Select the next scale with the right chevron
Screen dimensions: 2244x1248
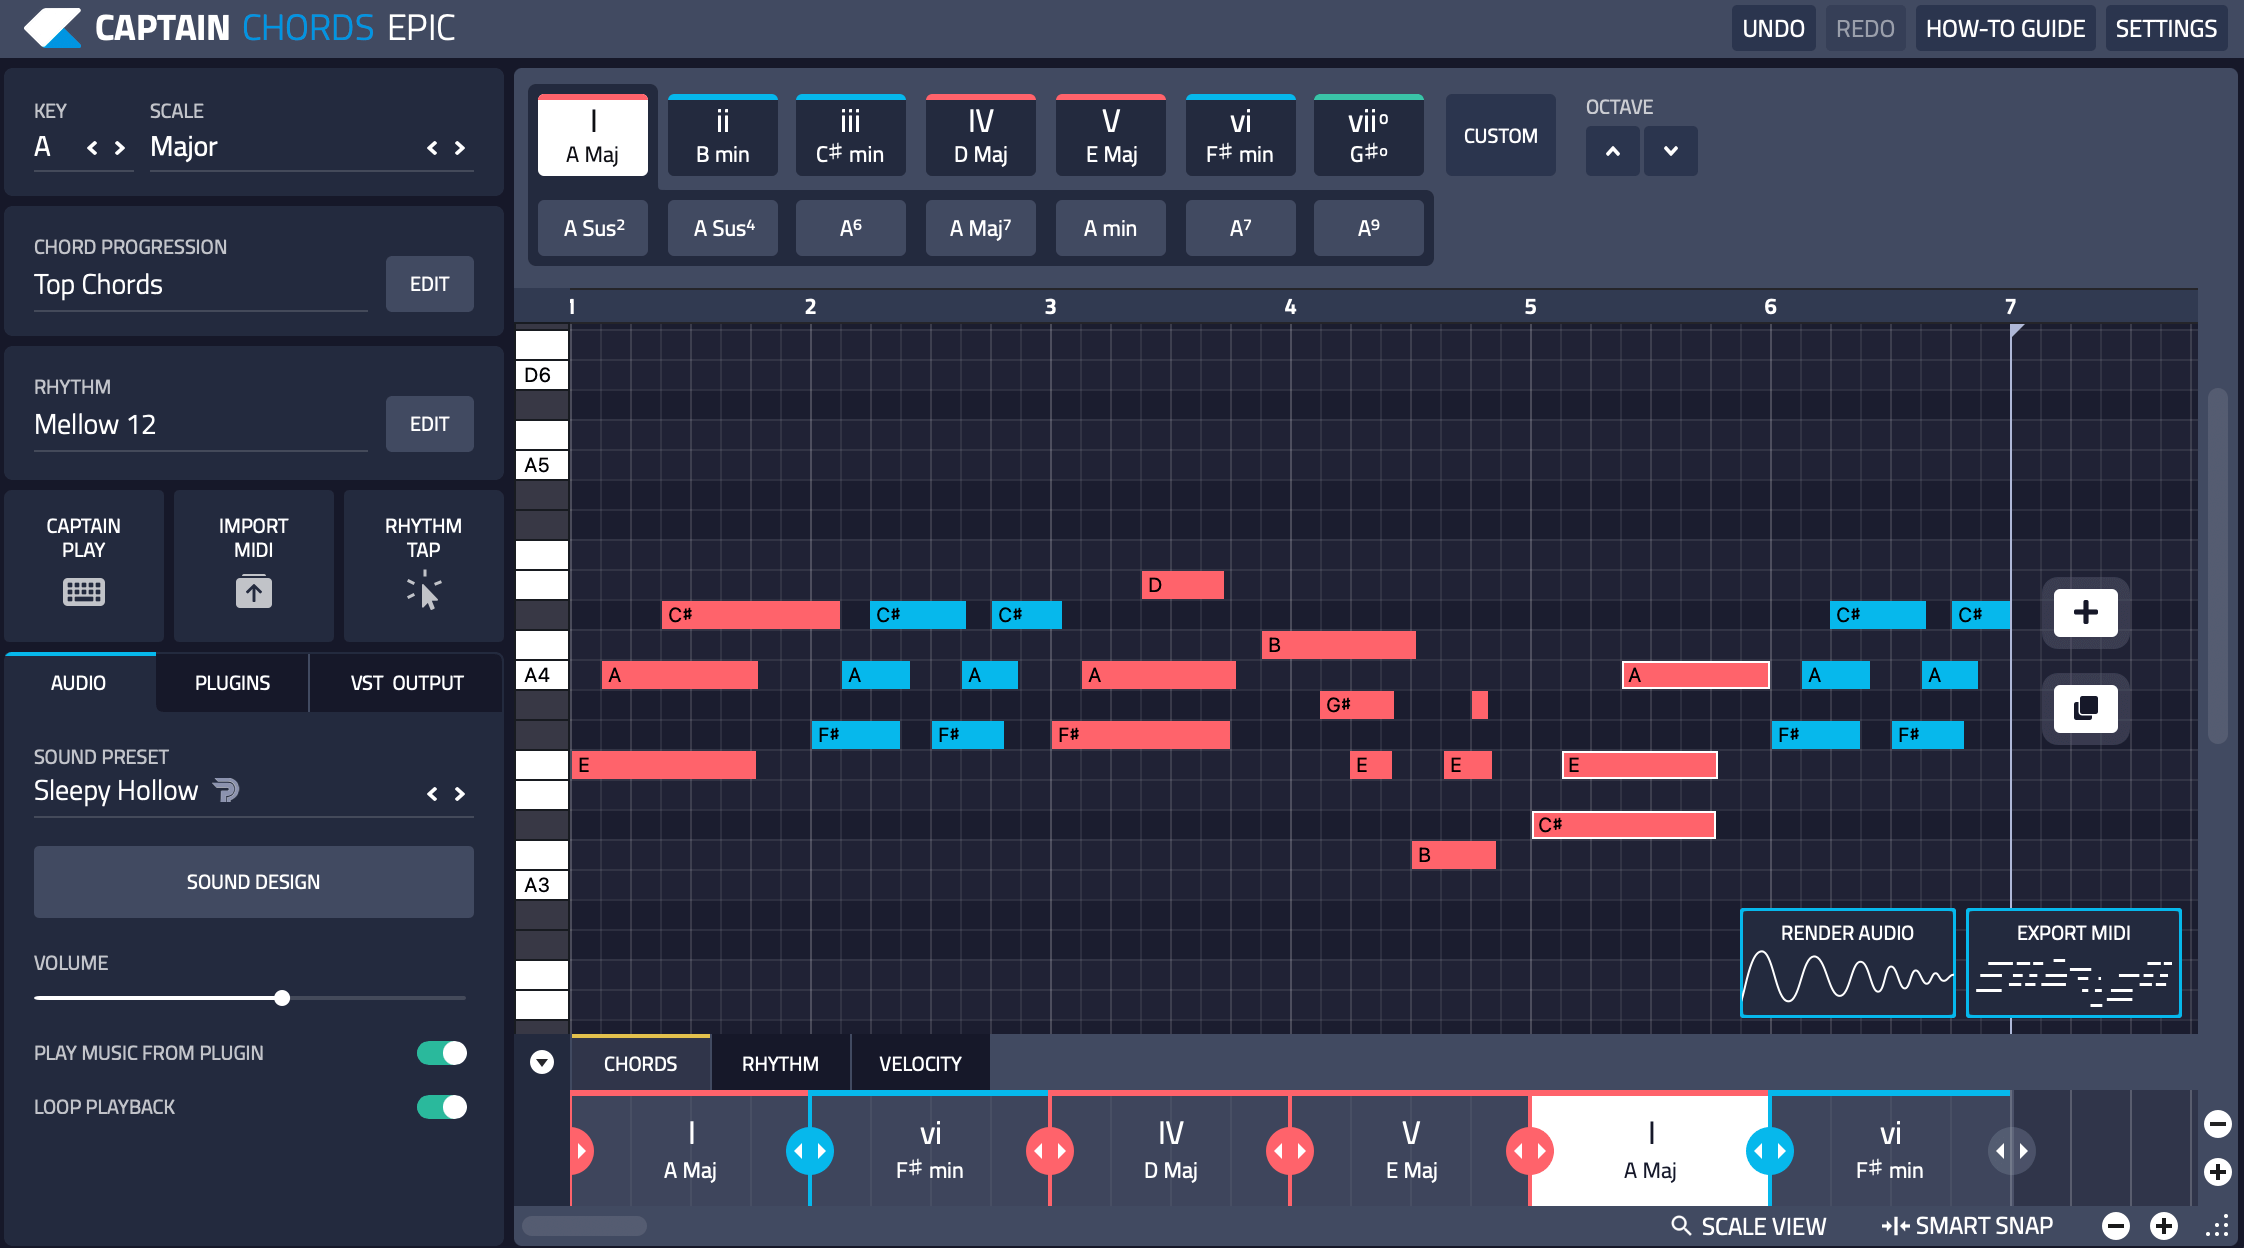point(460,148)
